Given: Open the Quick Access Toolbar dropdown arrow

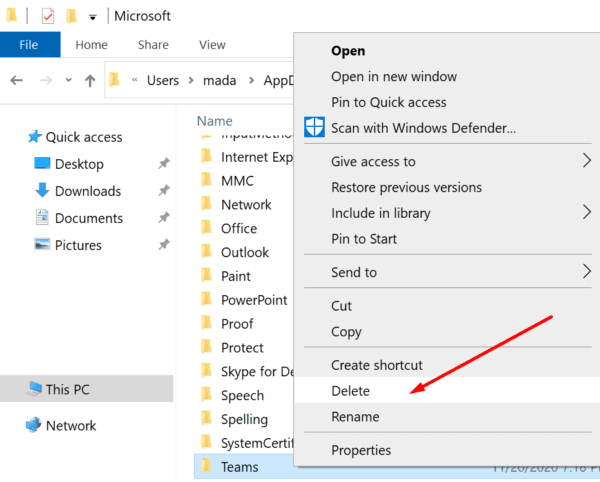Looking at the screenshot, I should click(93, 17).
